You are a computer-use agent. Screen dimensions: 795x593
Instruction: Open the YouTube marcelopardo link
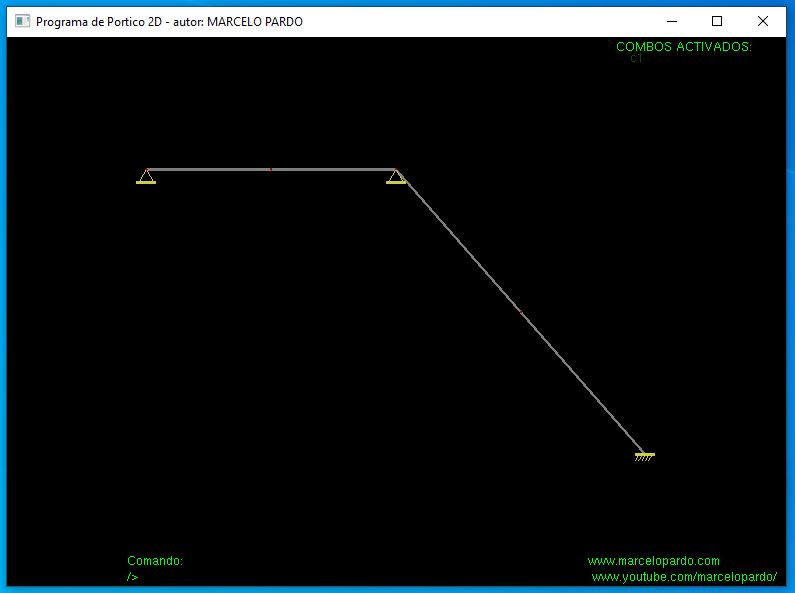[684, 577]
